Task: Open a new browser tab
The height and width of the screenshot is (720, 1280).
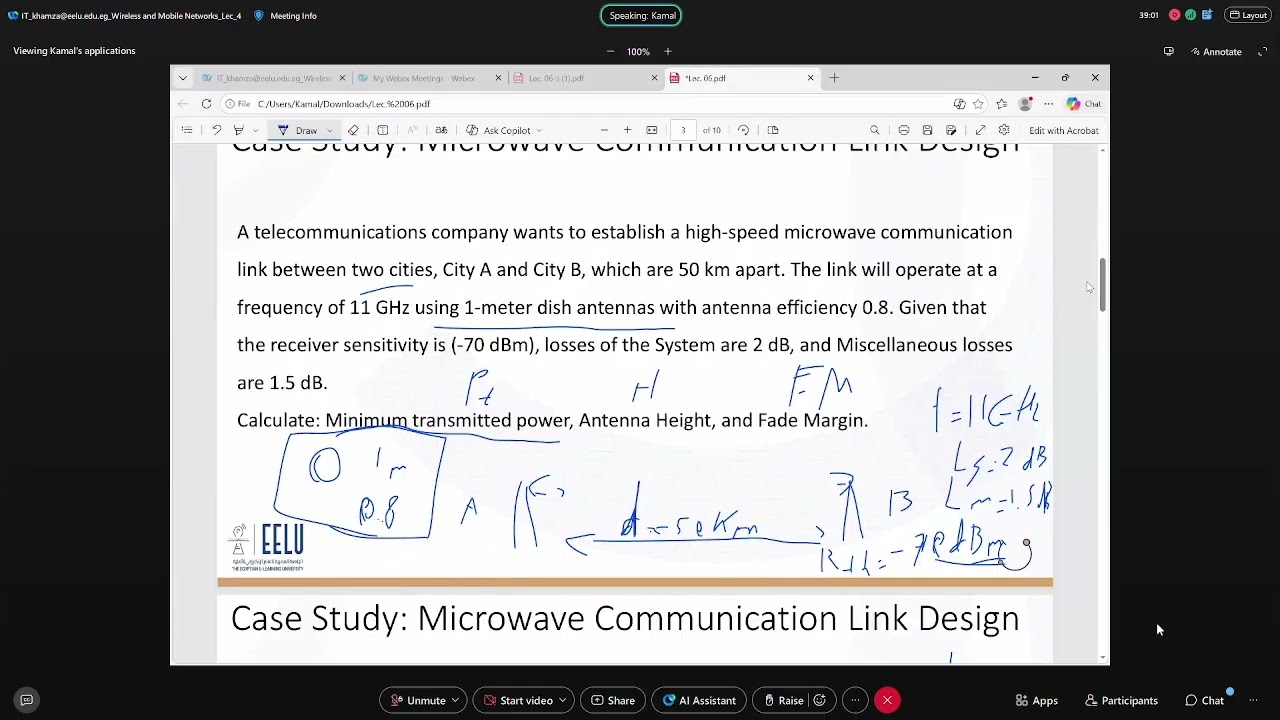Action: click(834, 78)
